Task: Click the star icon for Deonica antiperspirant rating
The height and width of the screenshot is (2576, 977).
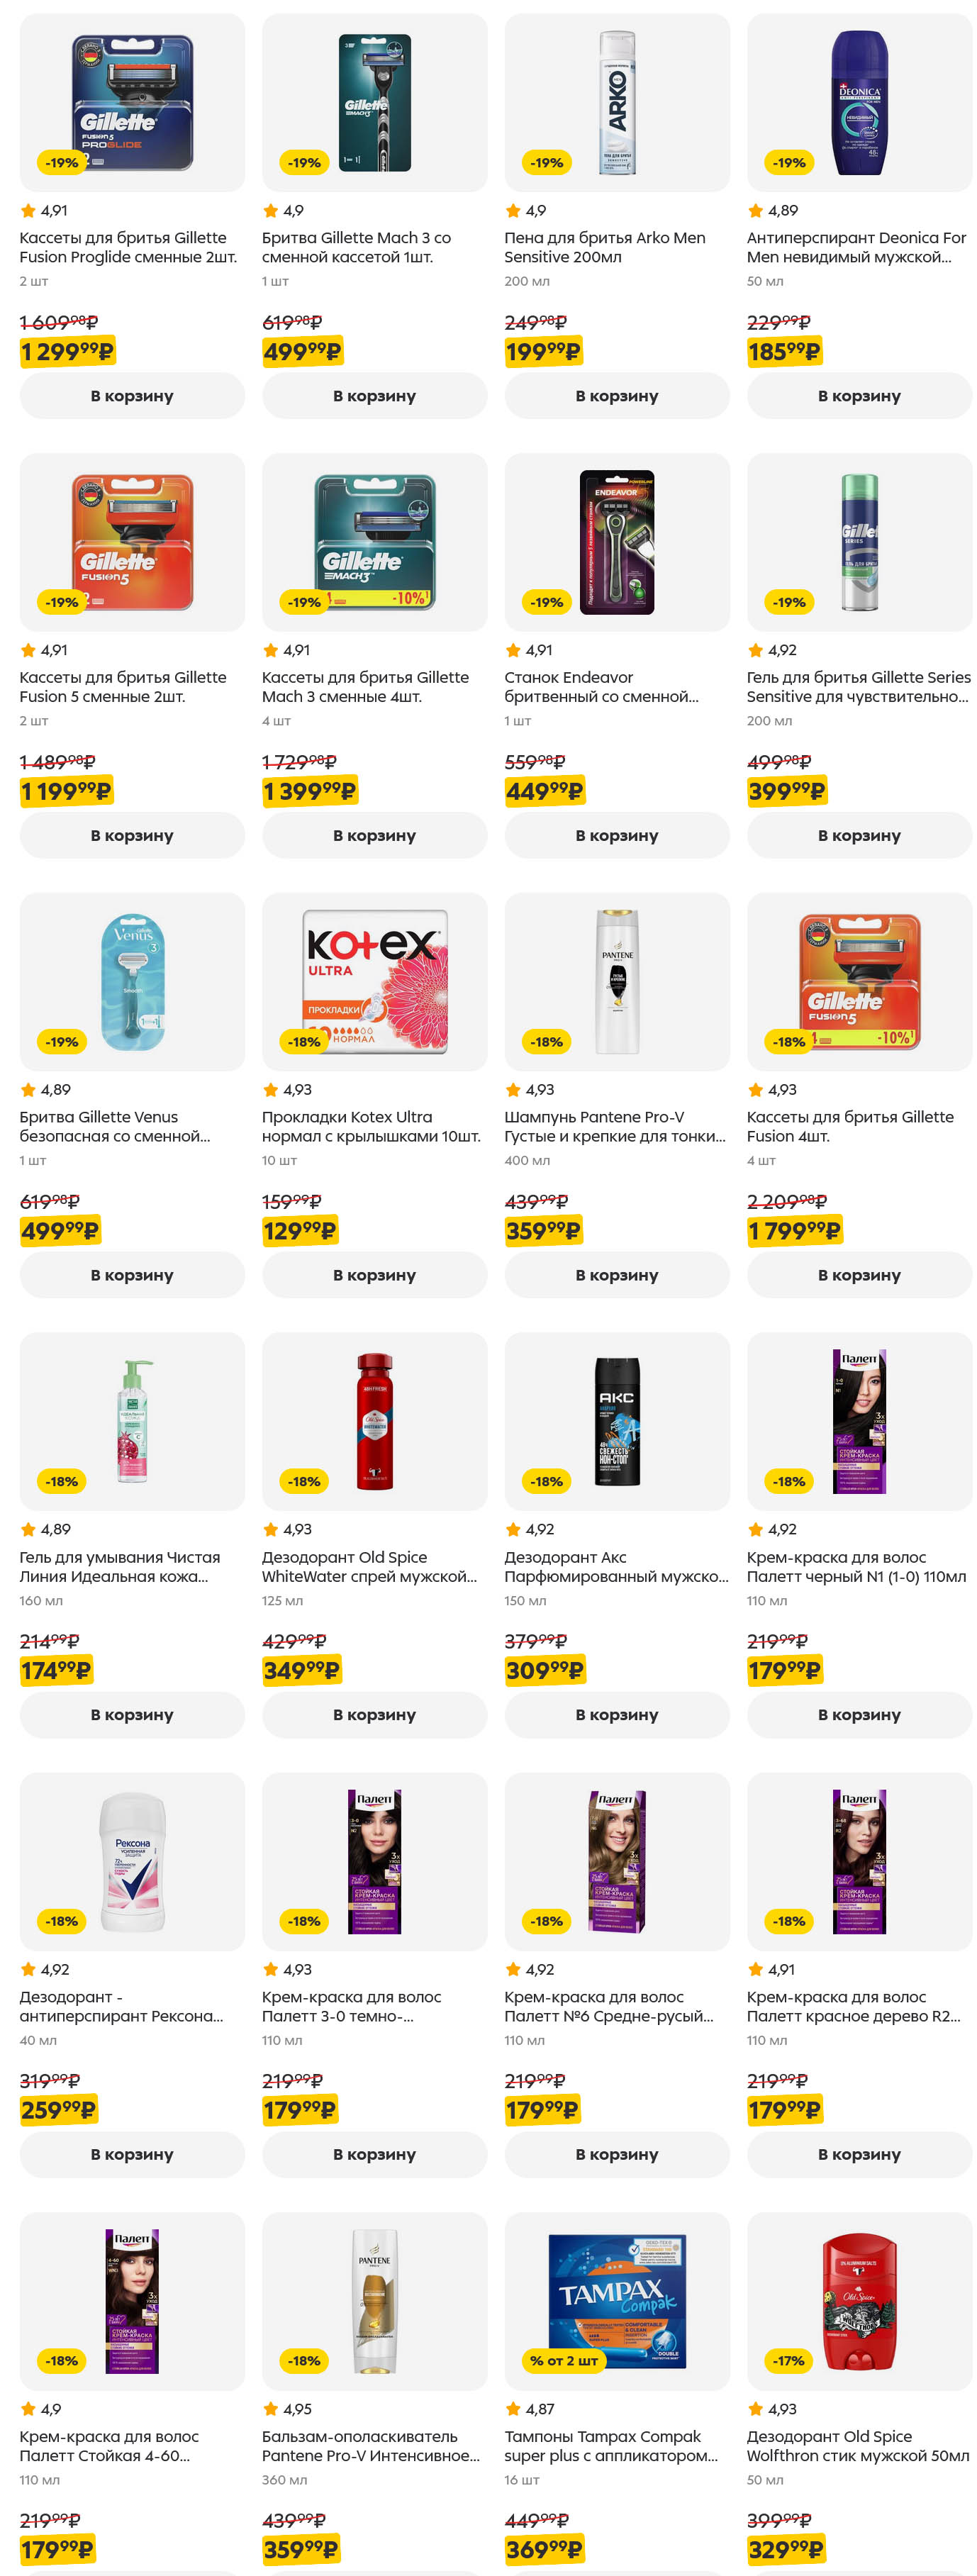Action: (x=755, y=211)
